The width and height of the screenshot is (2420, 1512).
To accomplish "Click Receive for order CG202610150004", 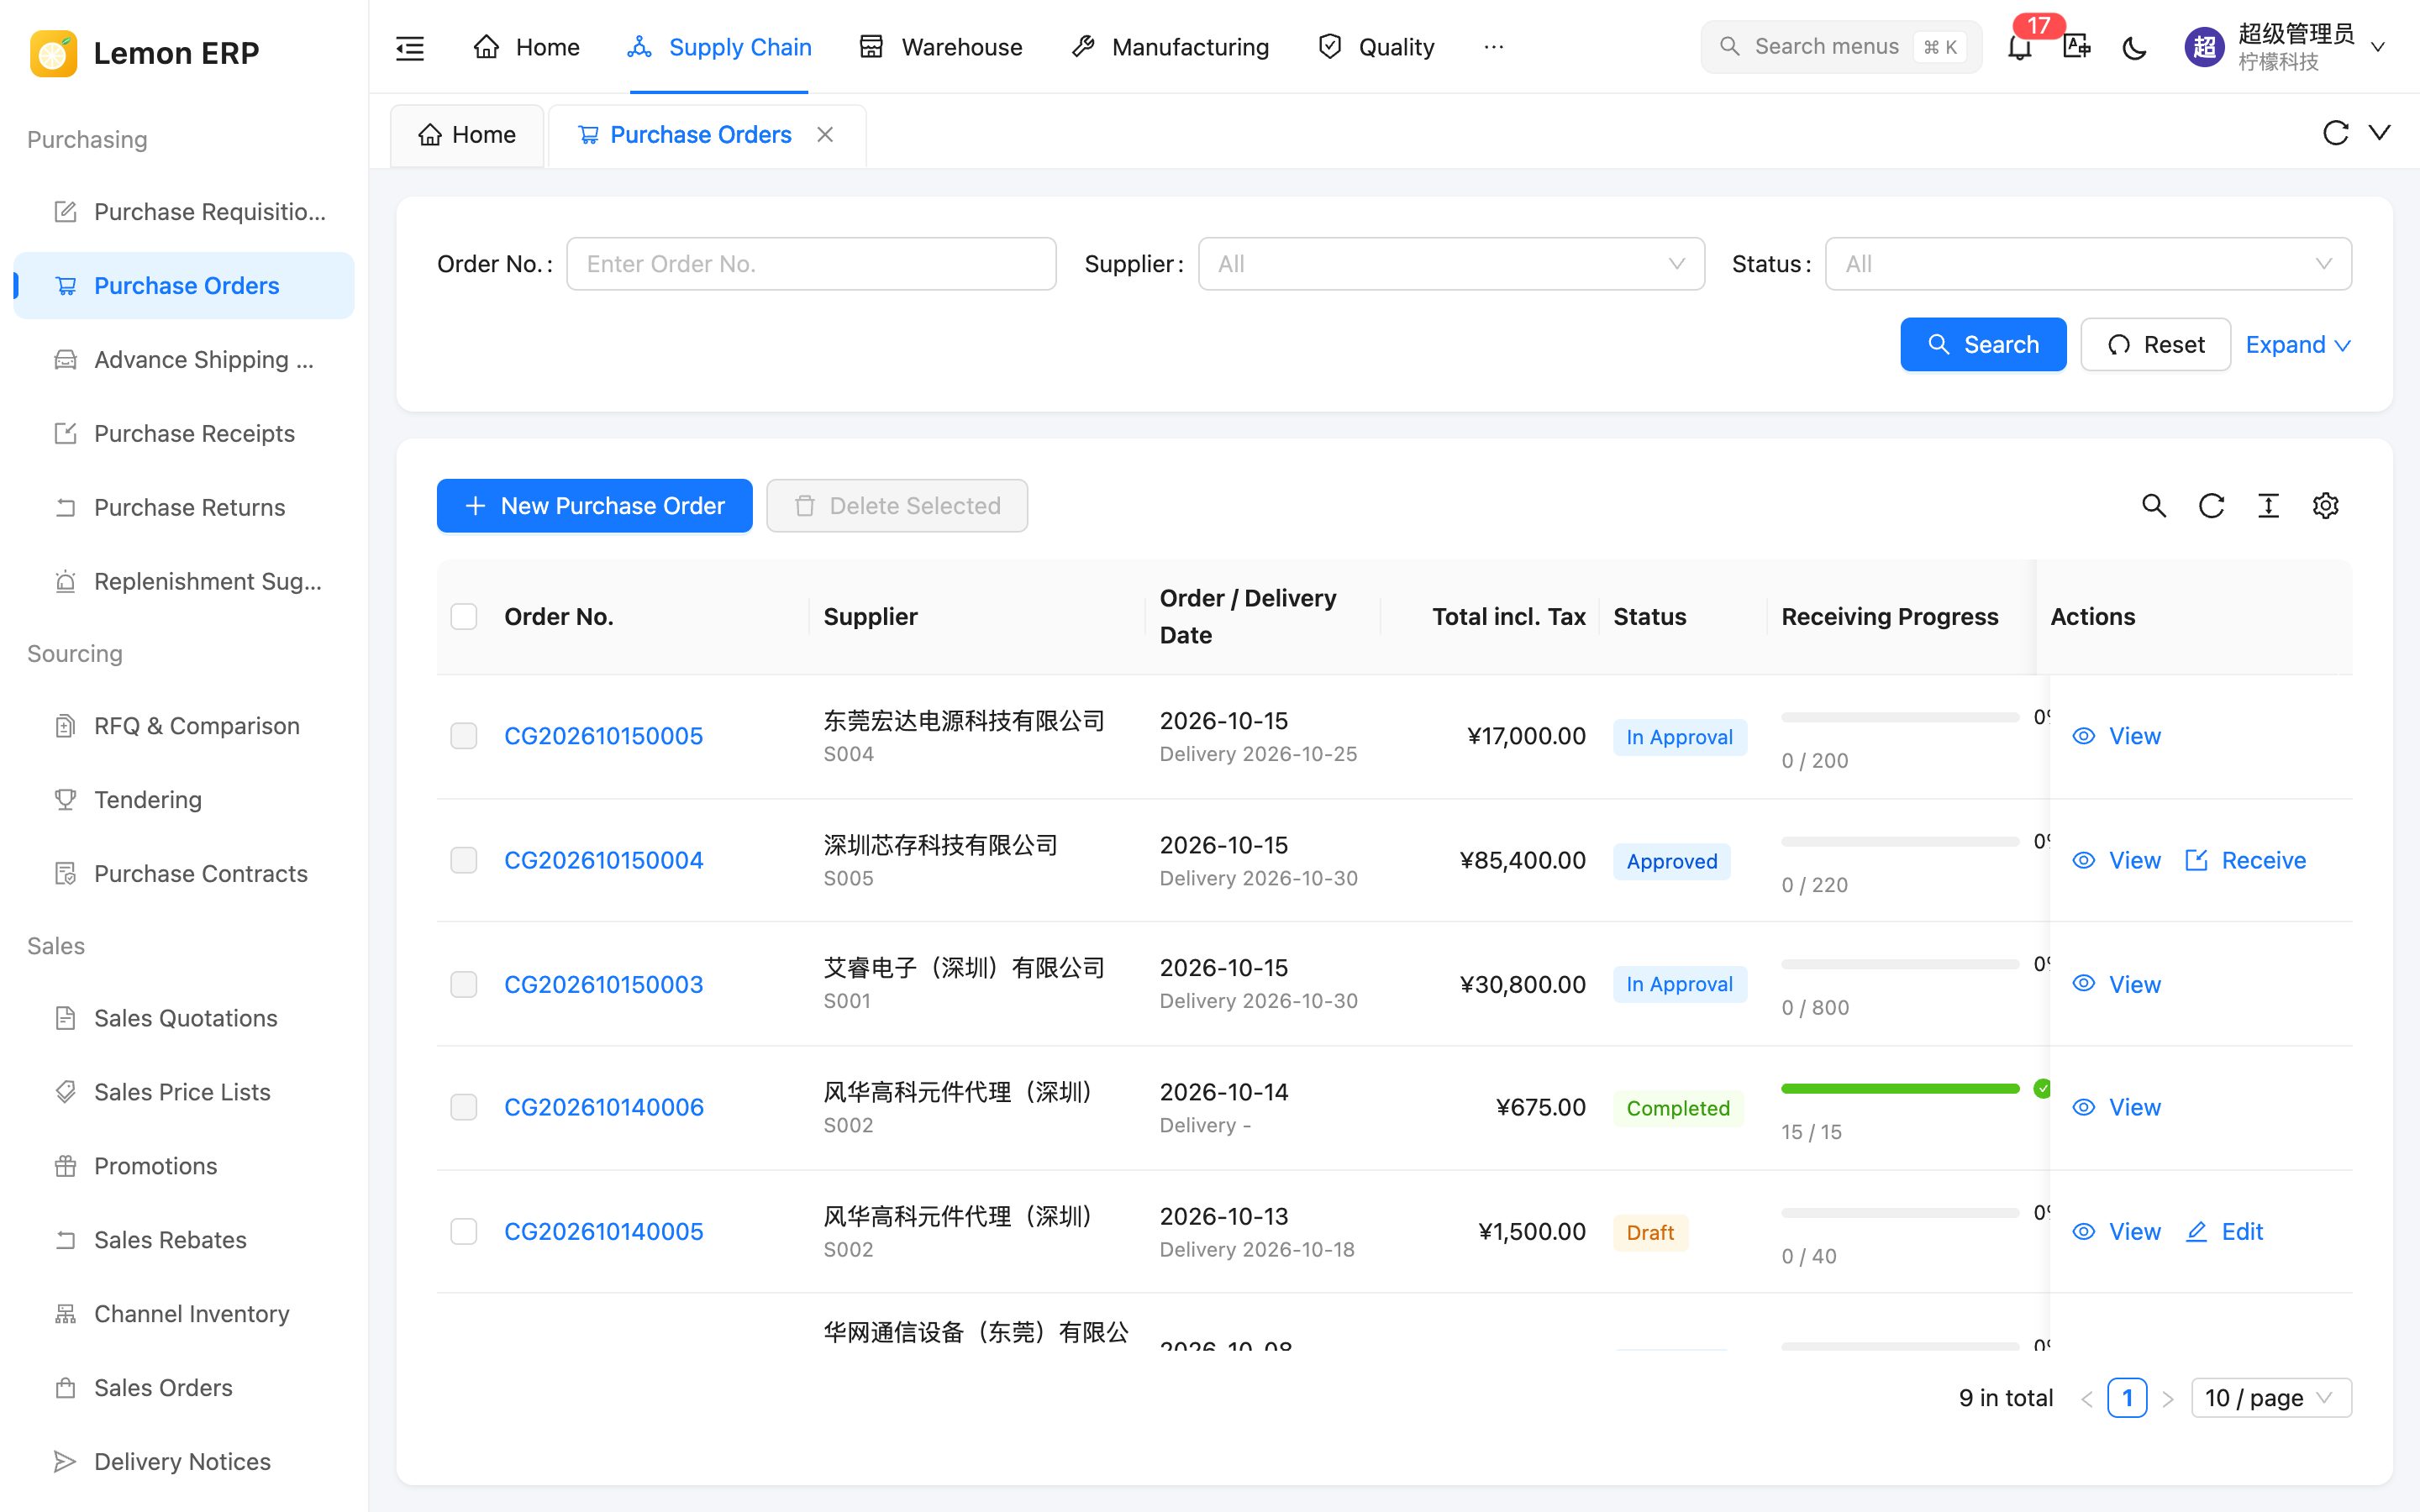I will pos(2246,860).
